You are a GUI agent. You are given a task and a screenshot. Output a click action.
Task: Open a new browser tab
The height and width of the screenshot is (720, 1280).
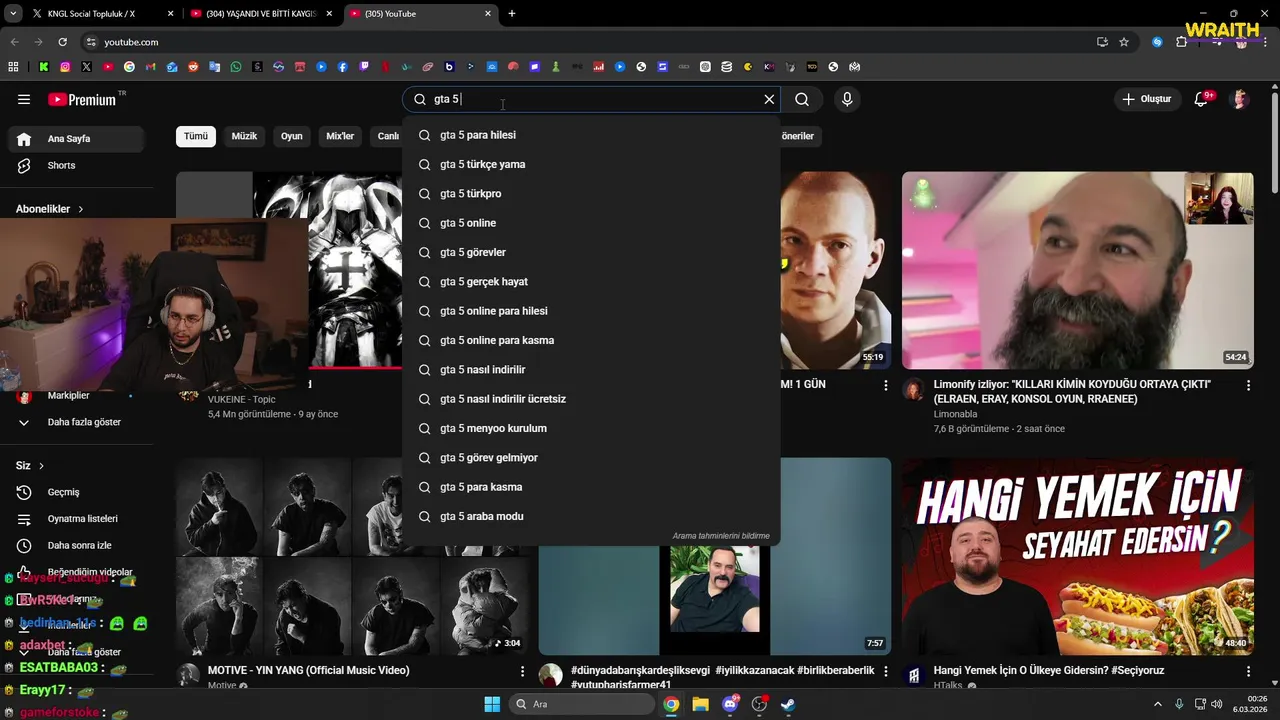(x=512, y=14)
